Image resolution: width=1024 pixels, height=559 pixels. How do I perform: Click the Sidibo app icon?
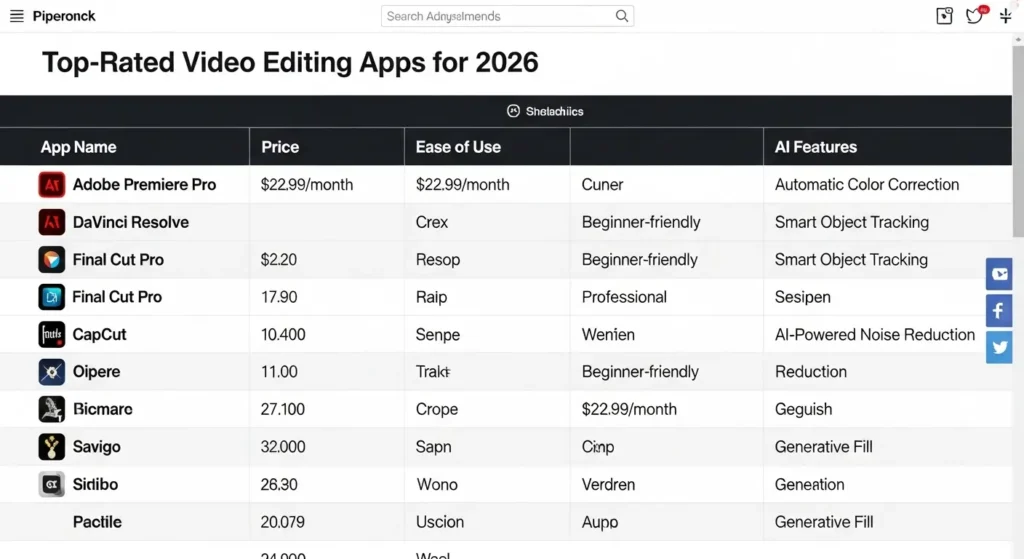point(51,484)
